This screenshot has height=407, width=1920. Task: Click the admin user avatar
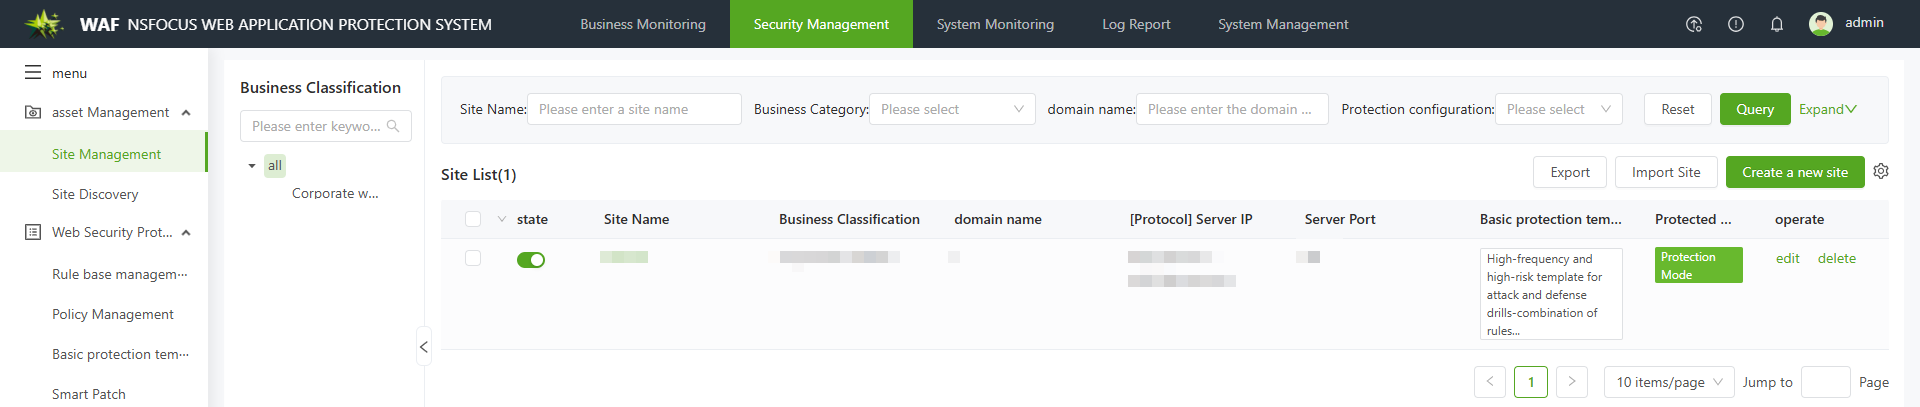click(x=1820, y=24)
